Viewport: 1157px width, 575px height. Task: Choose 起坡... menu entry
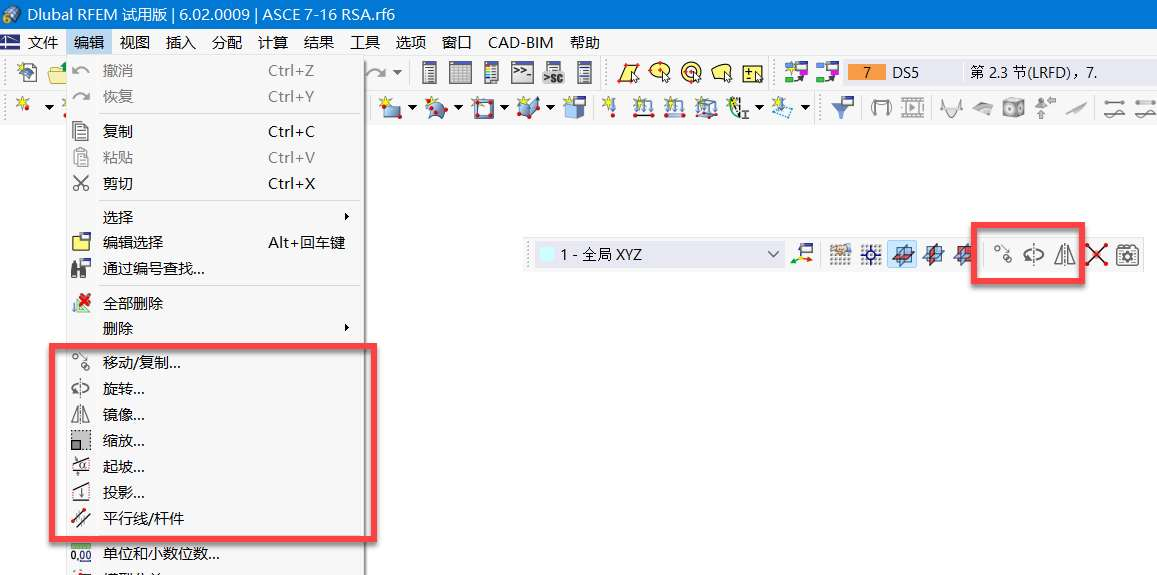(x=215, y=467)
